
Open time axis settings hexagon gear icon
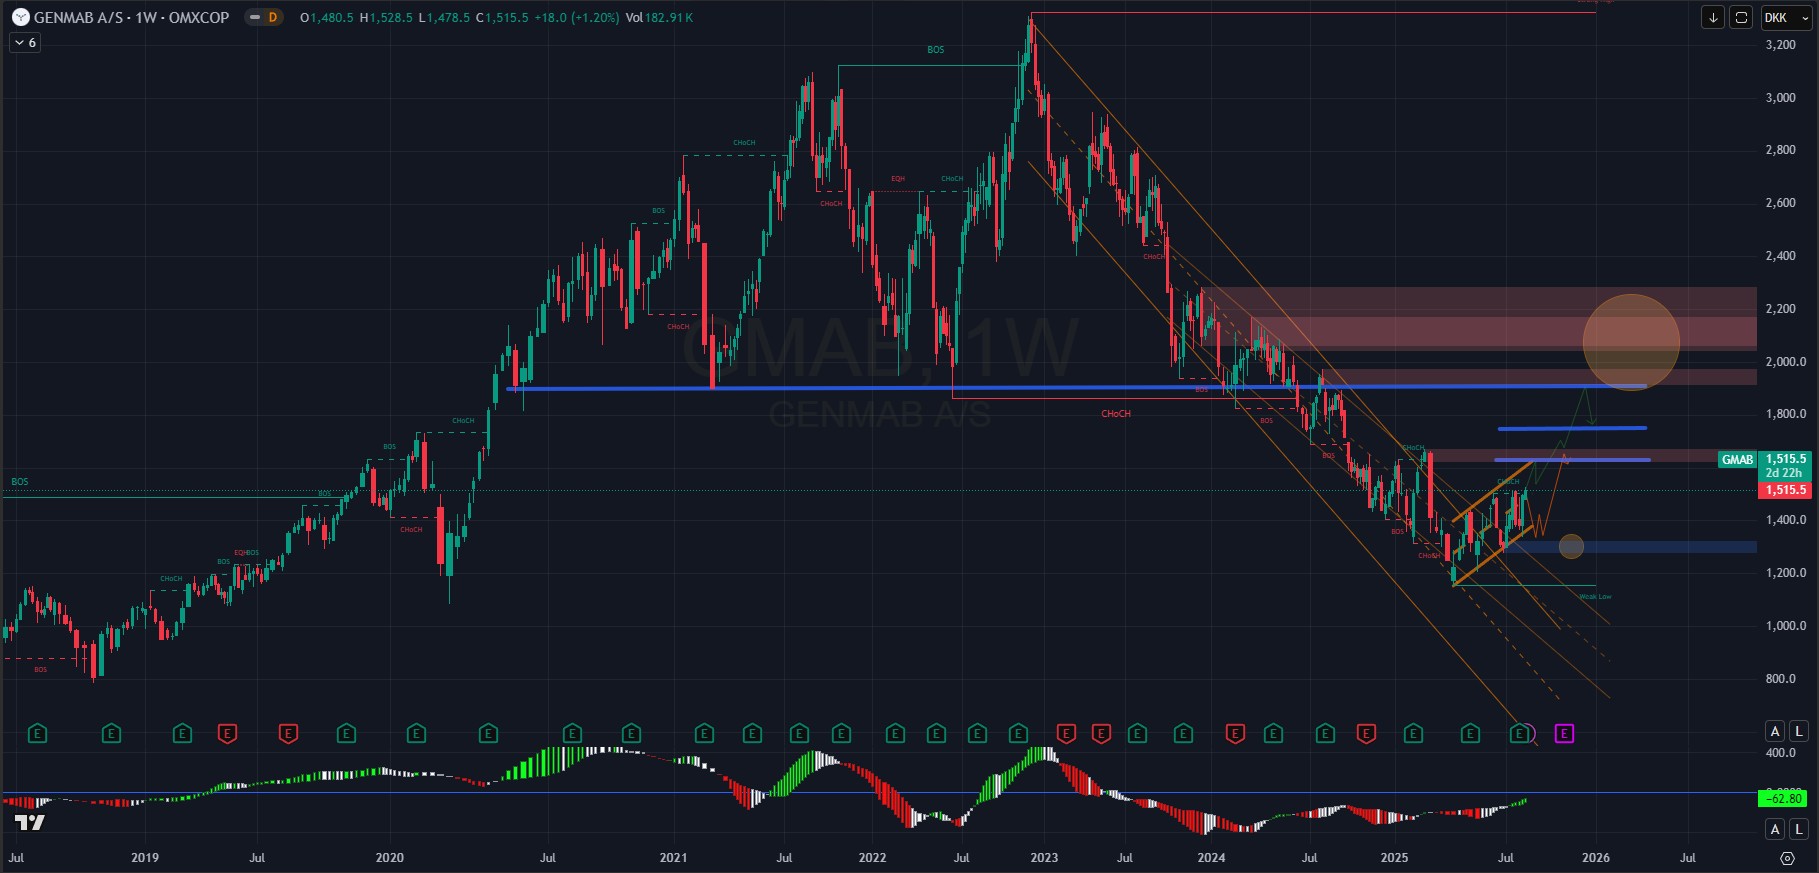coord(1787,858)
